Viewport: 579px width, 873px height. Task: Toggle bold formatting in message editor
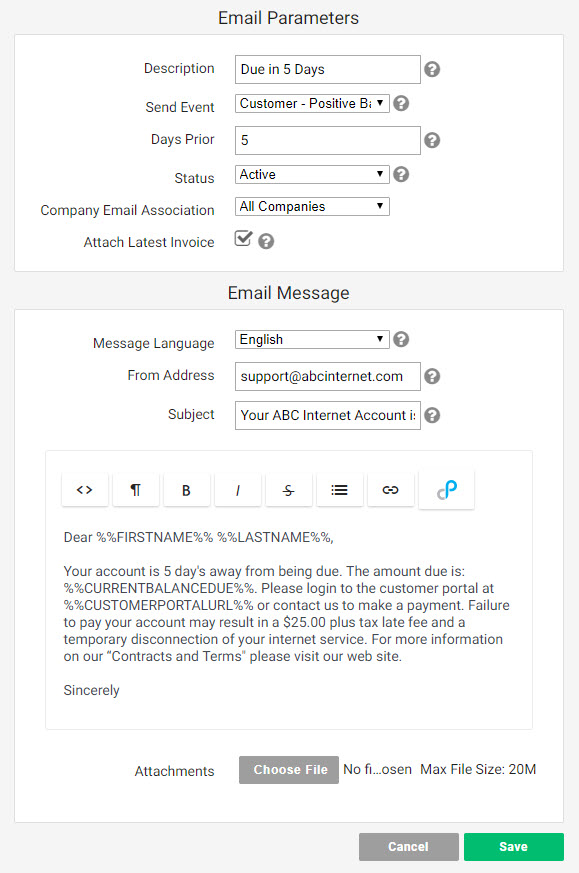click(187, 490)
